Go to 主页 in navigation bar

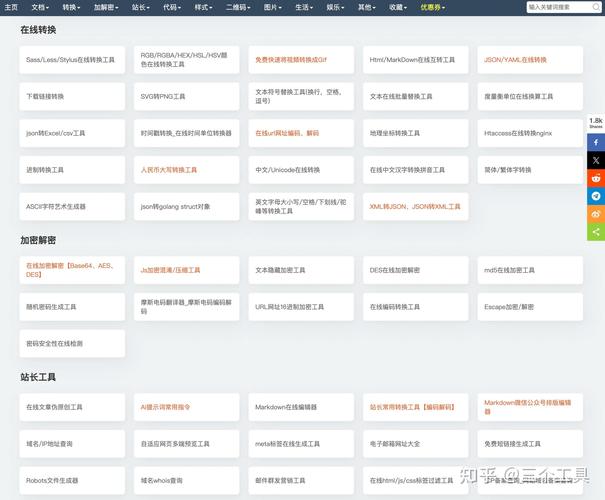(x=11, y=7)
